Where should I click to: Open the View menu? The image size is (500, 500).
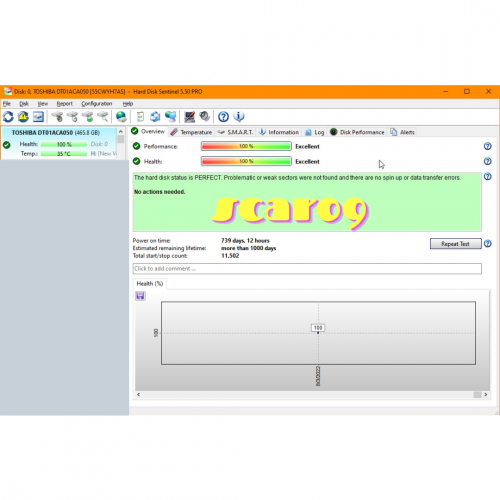43,104
